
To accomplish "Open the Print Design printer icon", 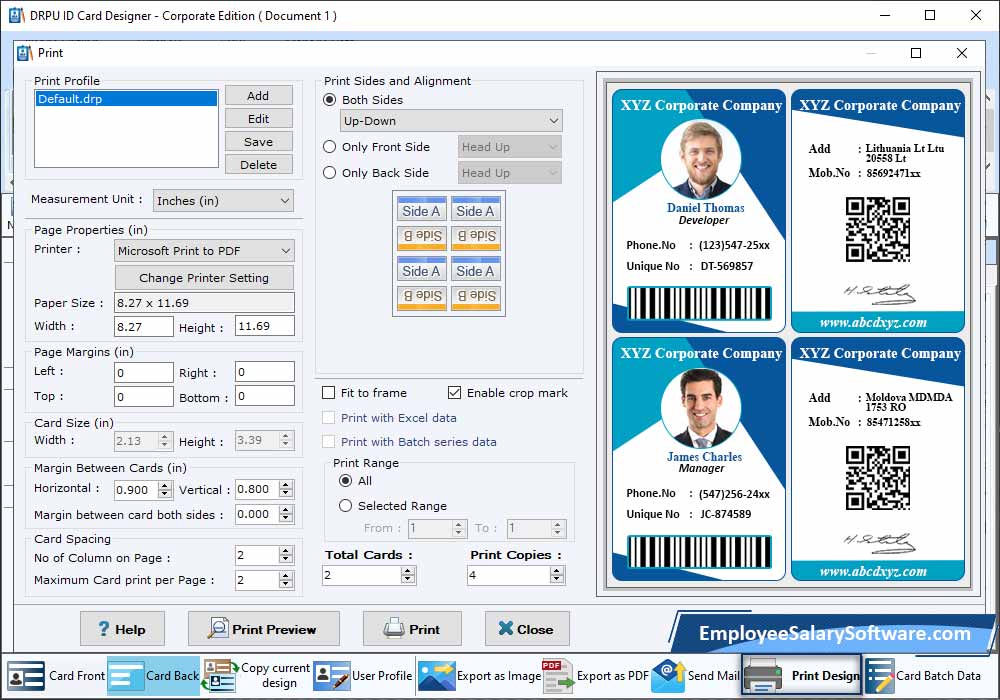I will point(763,676).
